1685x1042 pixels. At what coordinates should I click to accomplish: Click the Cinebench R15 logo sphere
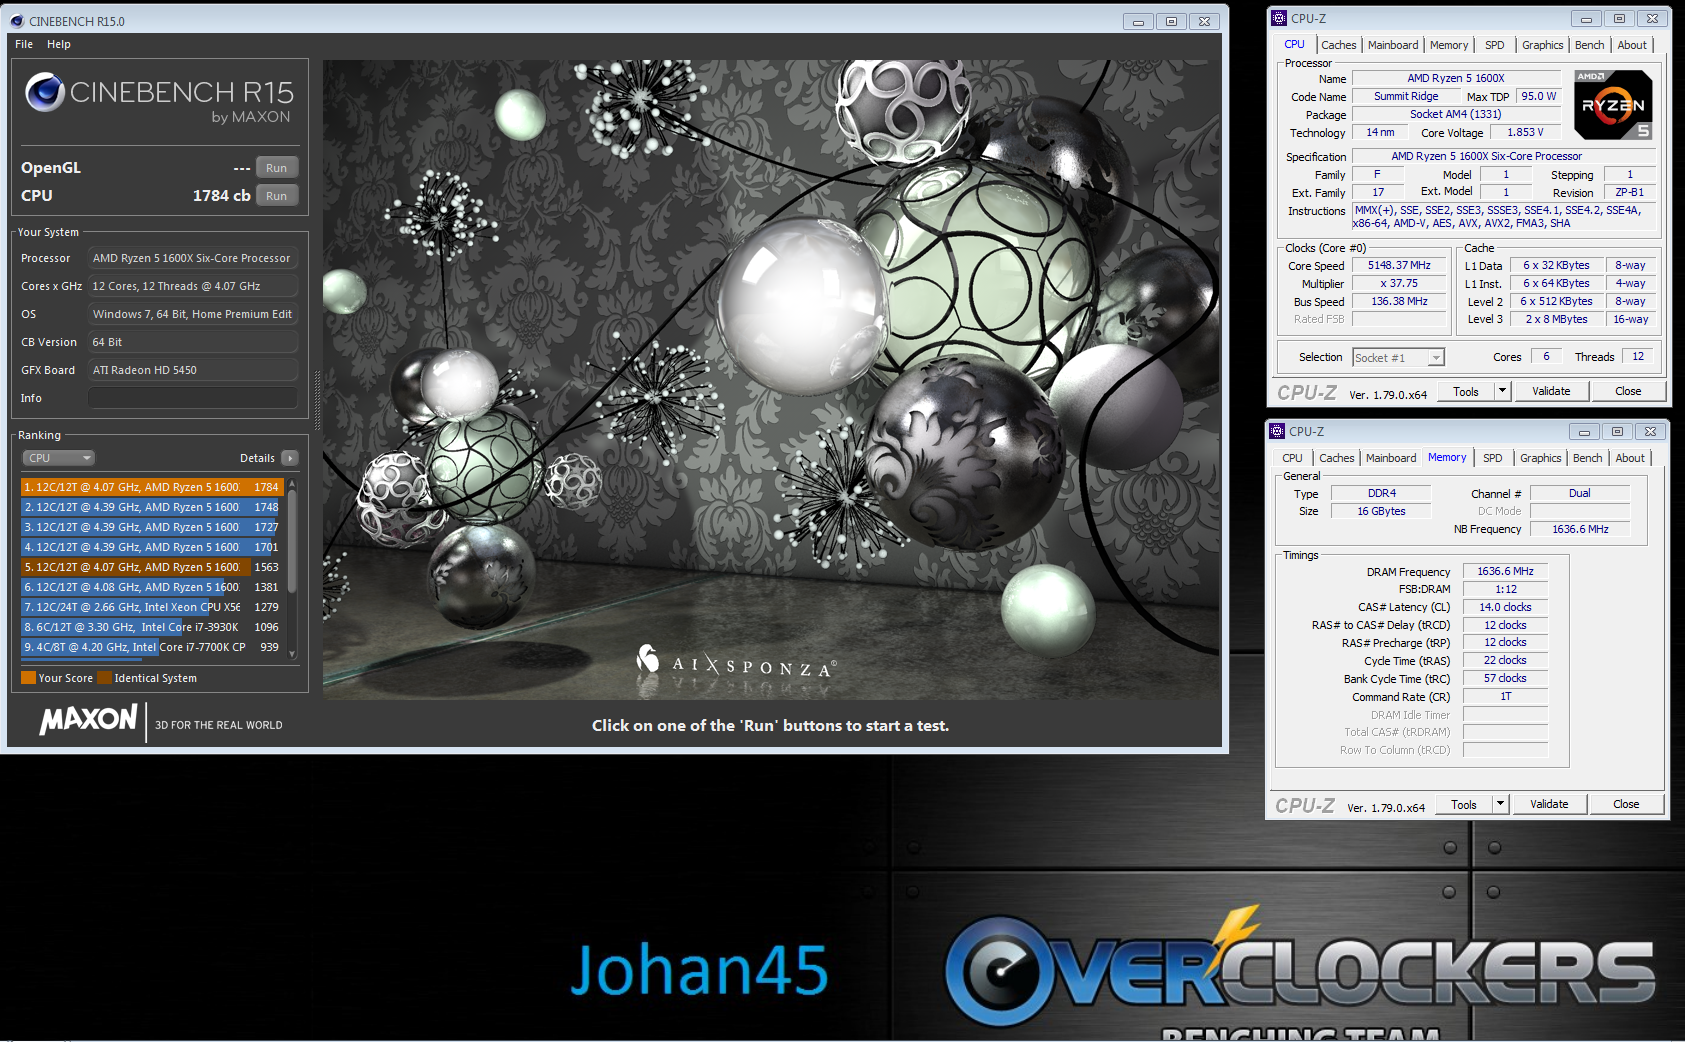(x=45, y=92)
